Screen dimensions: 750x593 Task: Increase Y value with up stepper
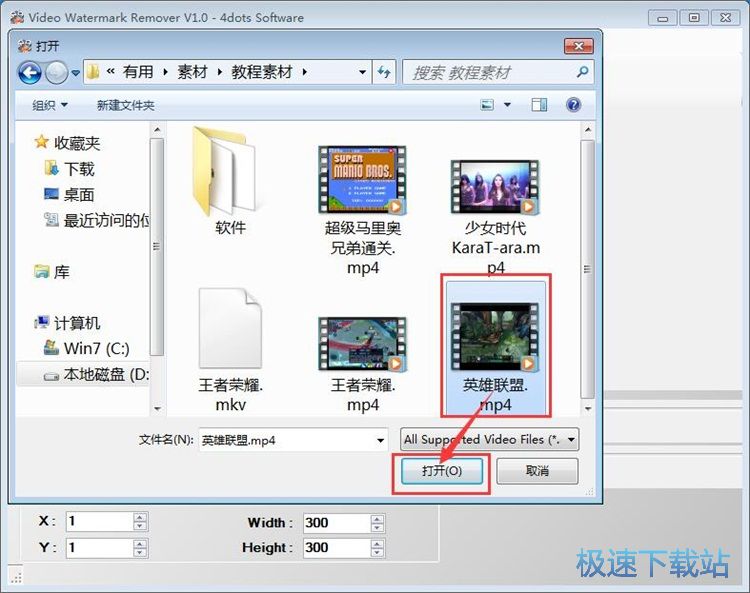click(x=140, y=543)
